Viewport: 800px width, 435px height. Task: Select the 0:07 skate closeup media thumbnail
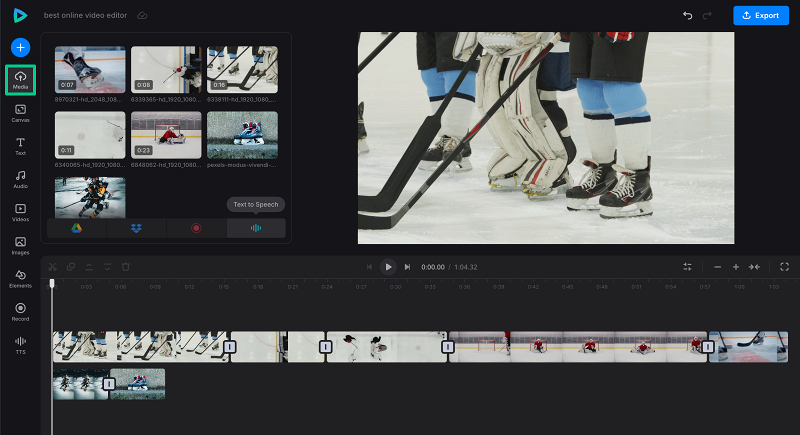[90, 69]
